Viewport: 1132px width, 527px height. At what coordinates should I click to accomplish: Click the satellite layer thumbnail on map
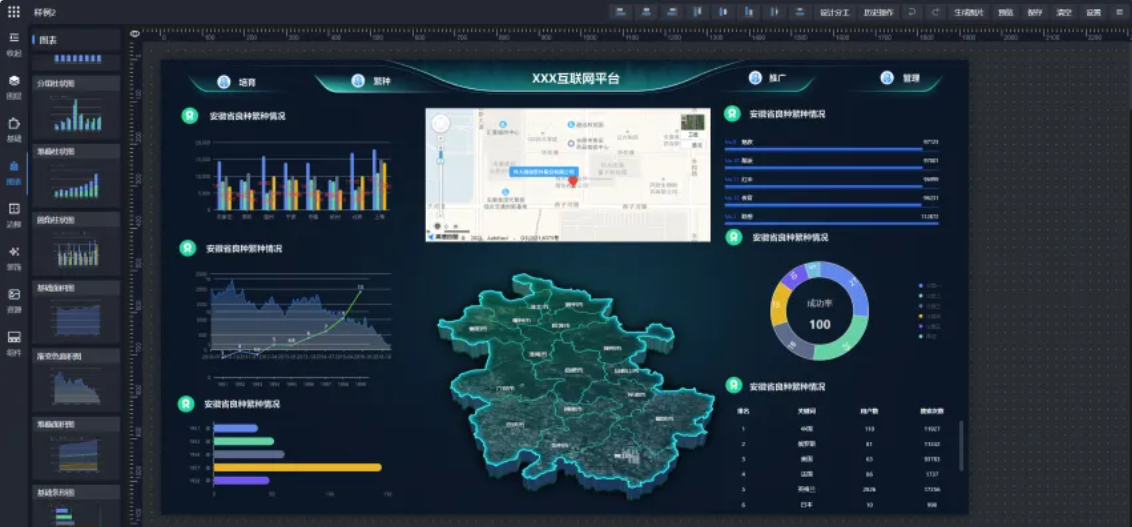point(692,123)
